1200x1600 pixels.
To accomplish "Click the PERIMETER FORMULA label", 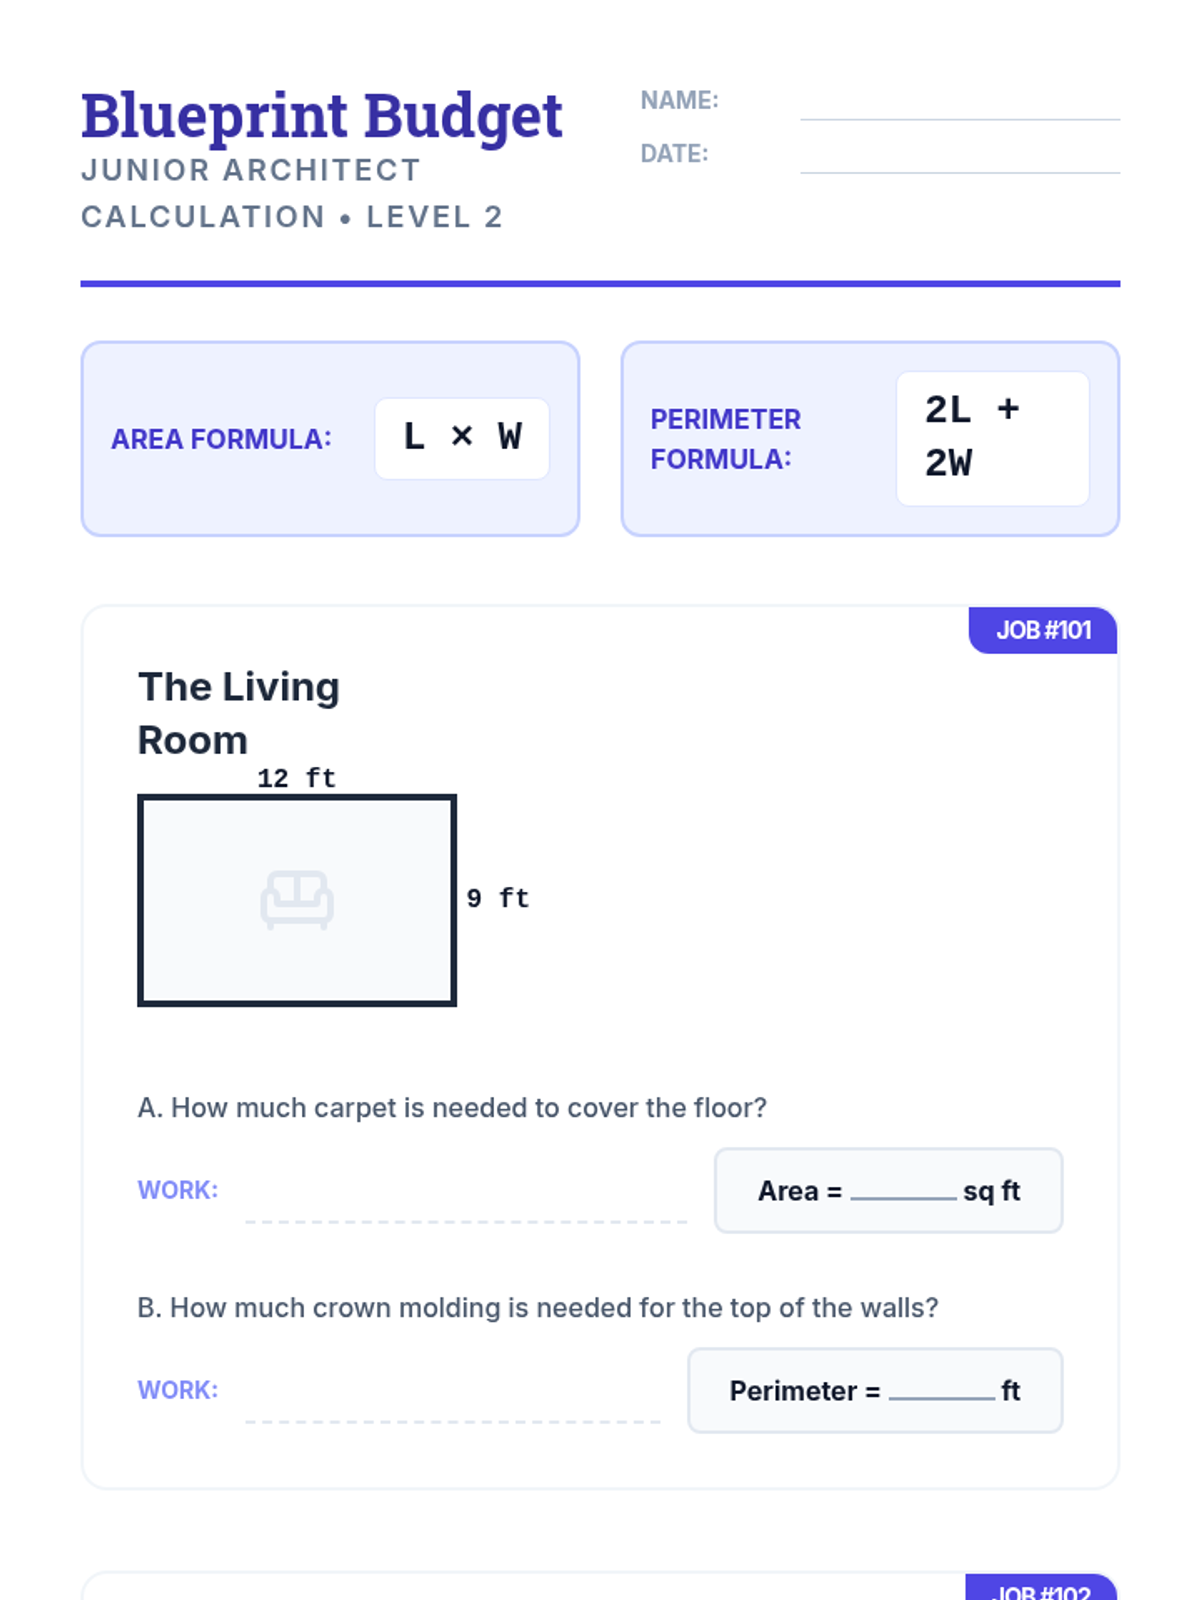I will [x=725, y=439].
